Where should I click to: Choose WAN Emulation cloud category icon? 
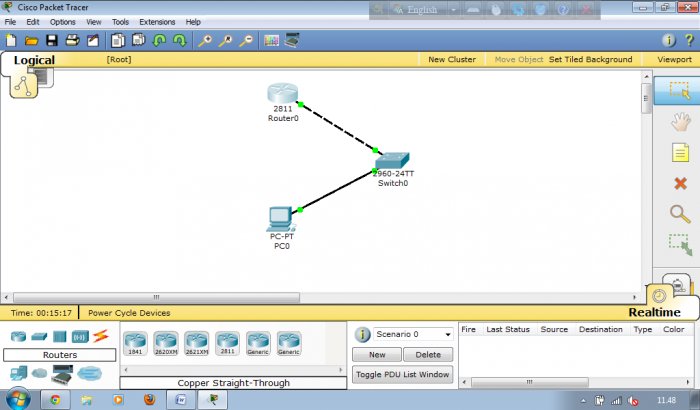(39, 373)
